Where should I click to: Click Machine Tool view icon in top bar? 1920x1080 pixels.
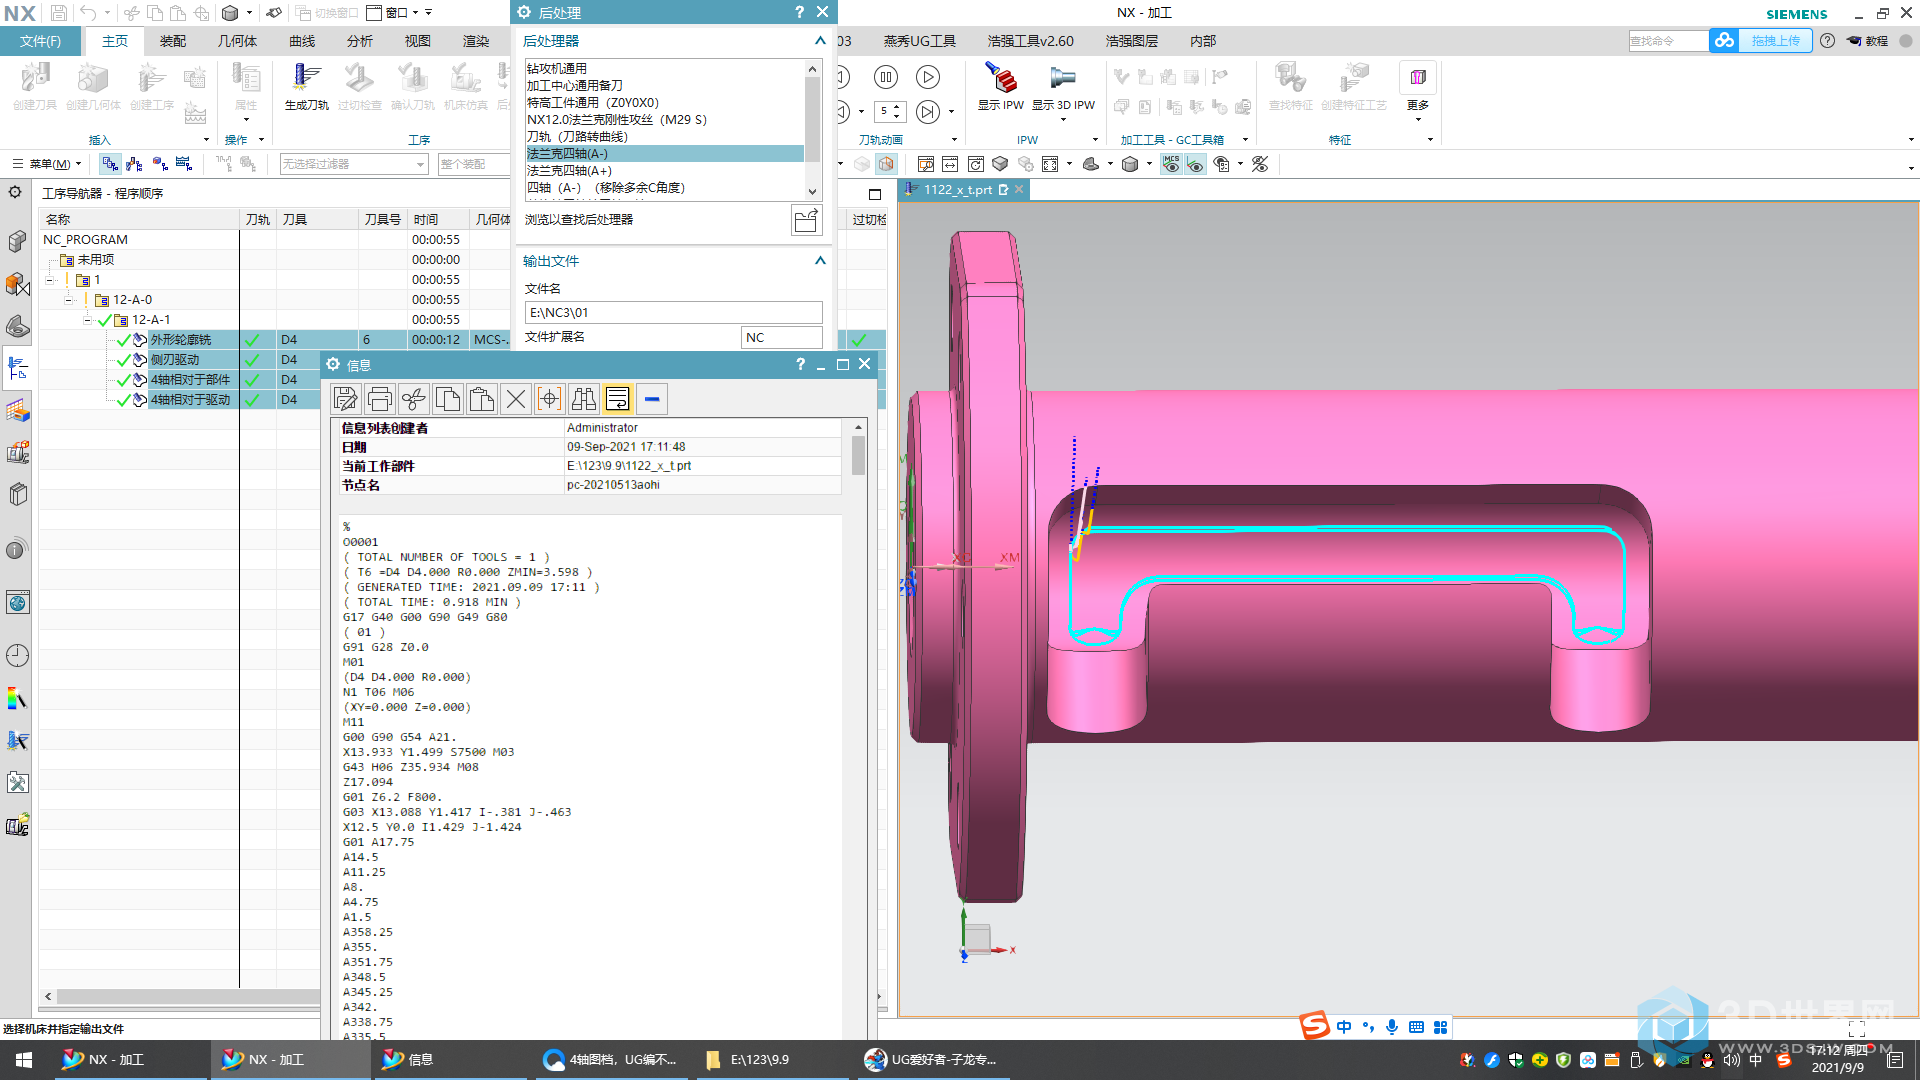[x=134, y=164]
